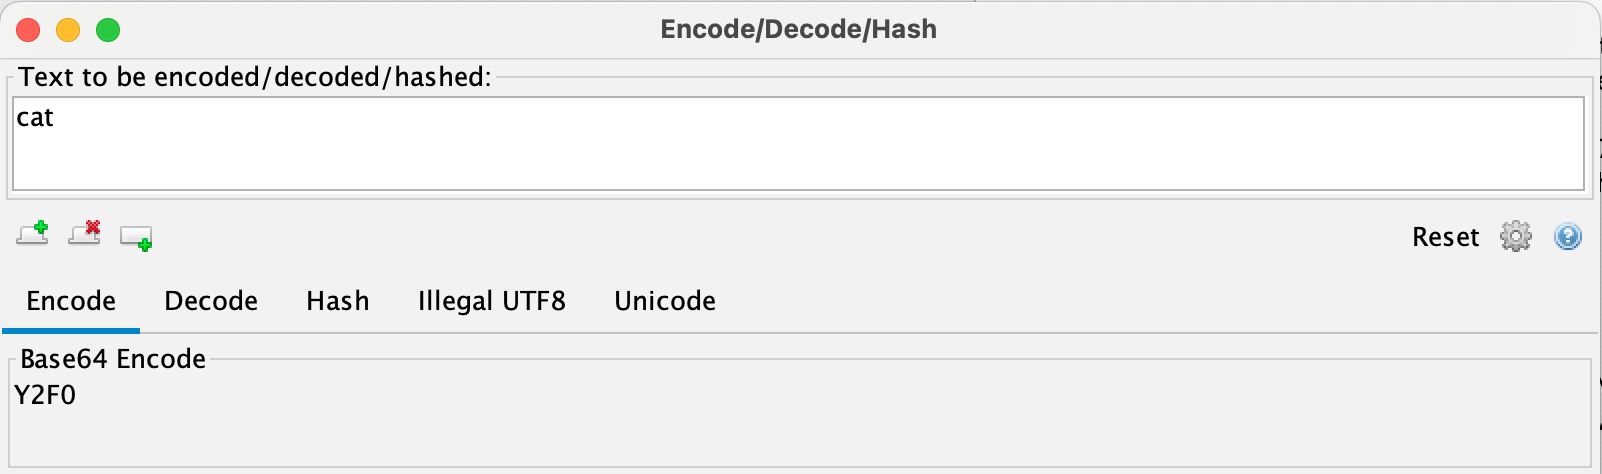Click the text input area containing "cat"
Screen dimensions: 1602x474
[798, 143]
